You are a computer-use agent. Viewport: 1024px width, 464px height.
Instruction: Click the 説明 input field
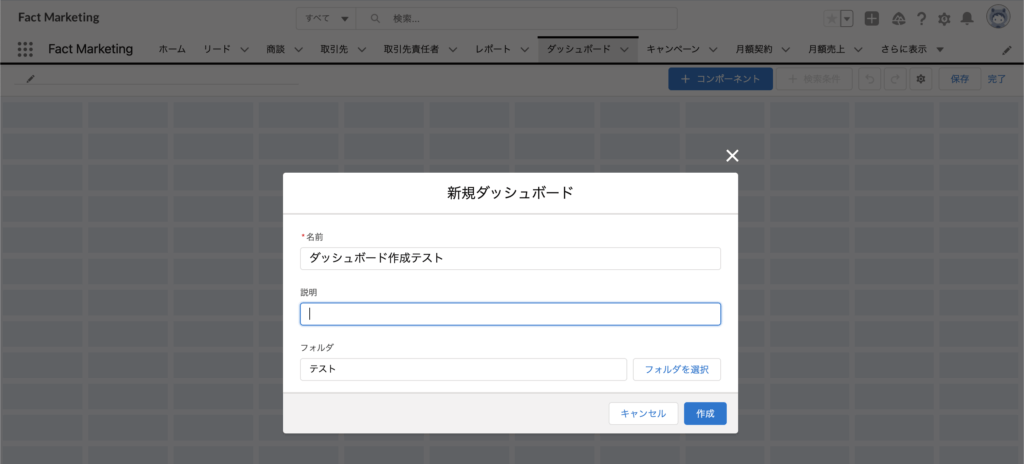tap(510, 314)
